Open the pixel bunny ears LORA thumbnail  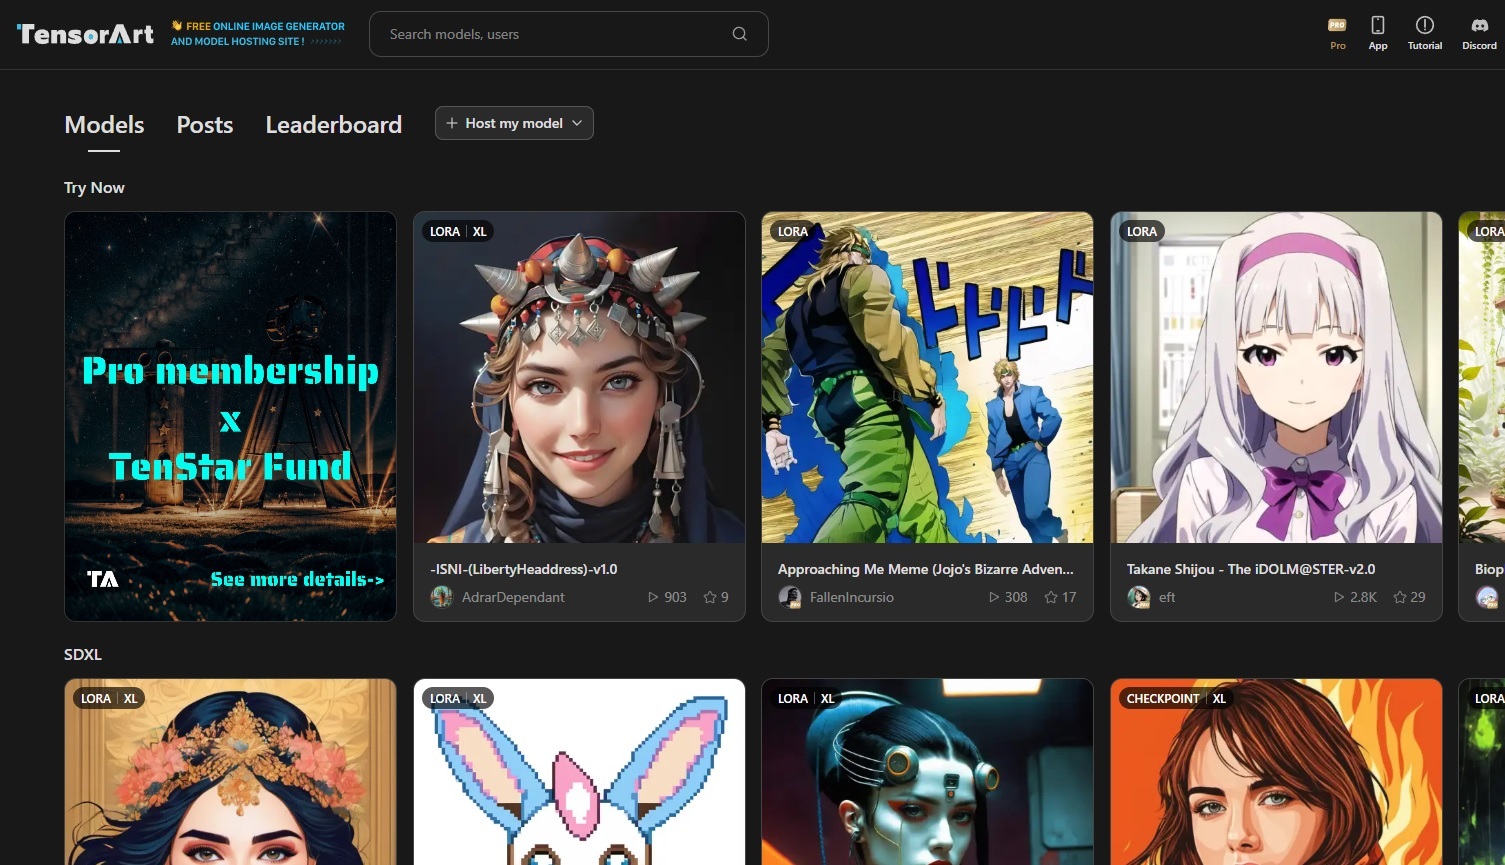tap(579, 772)
